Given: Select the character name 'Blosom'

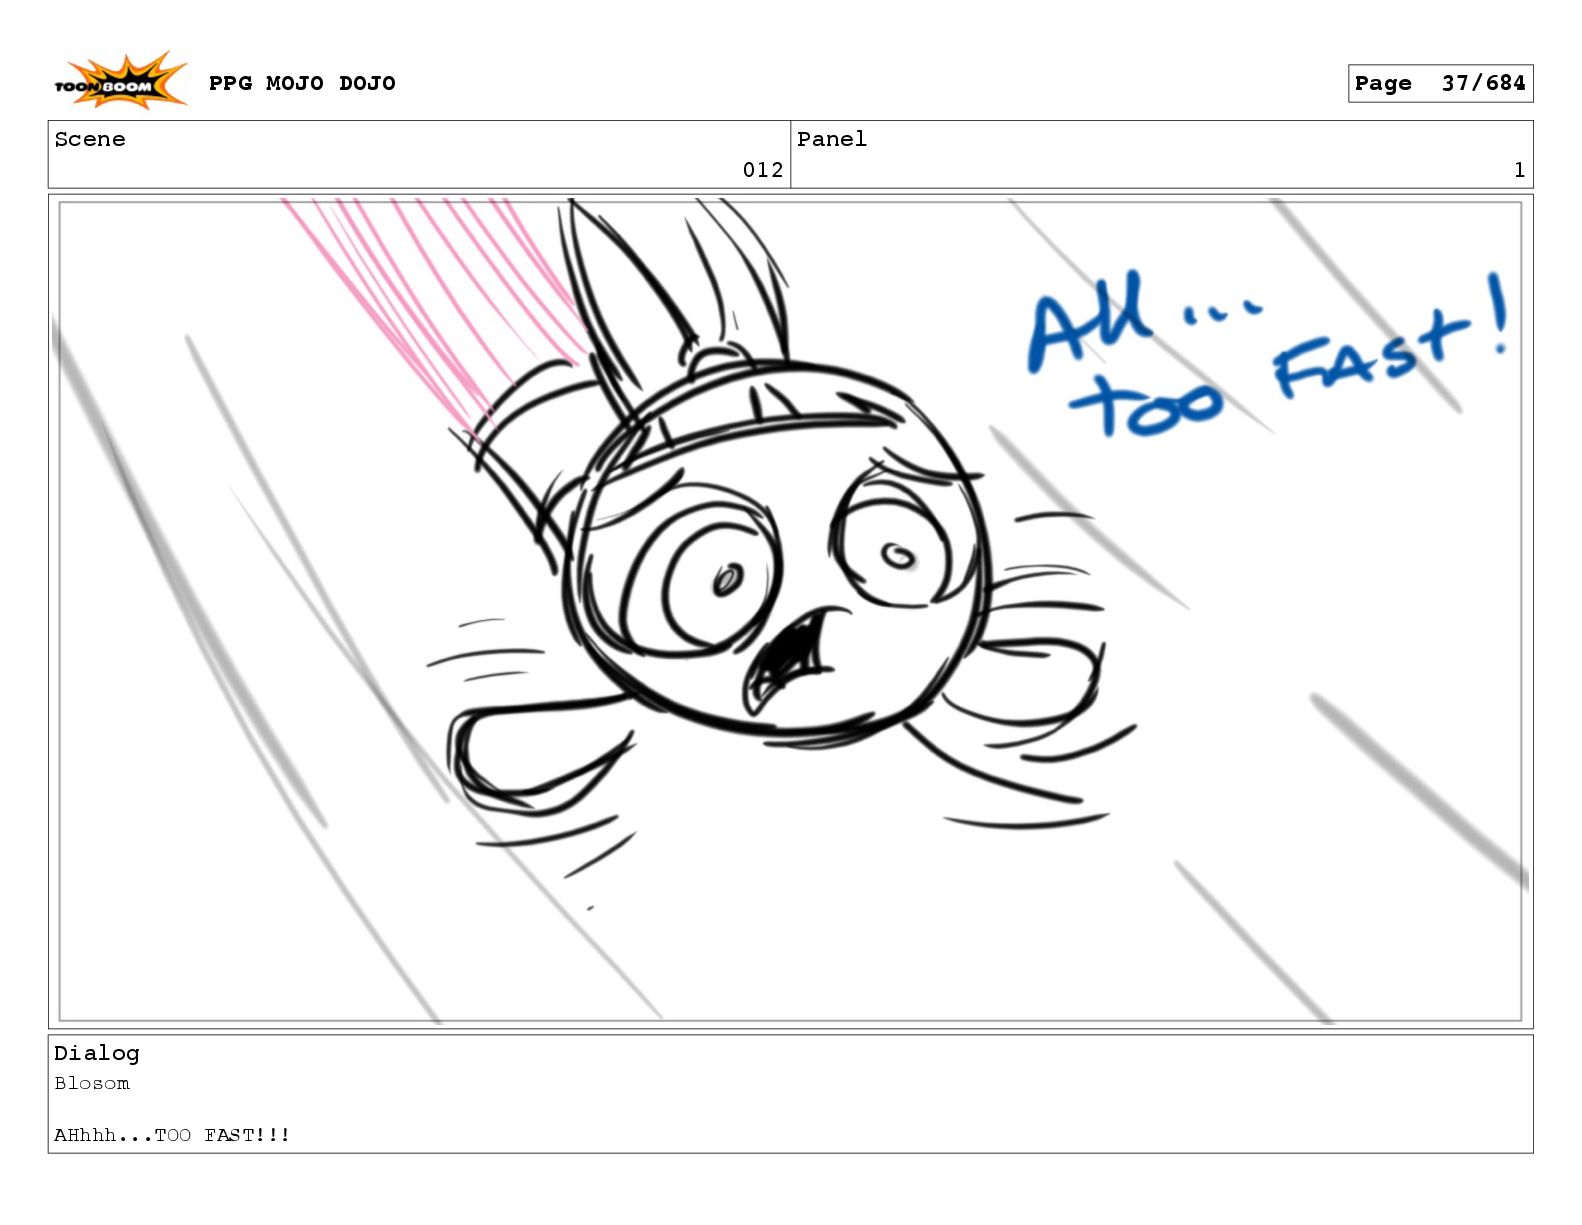Looking at the screenshot, I should [92, 1083].
